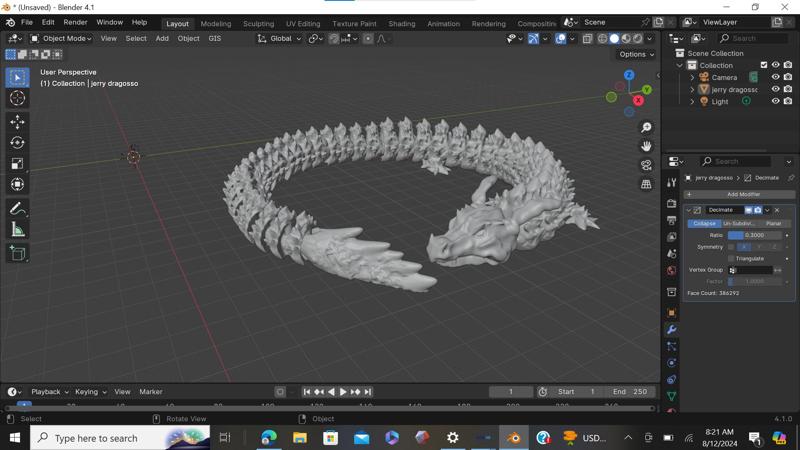The image size is (800, 450).
Task: Open the Particles properties tab
Action: click(671, 346)
